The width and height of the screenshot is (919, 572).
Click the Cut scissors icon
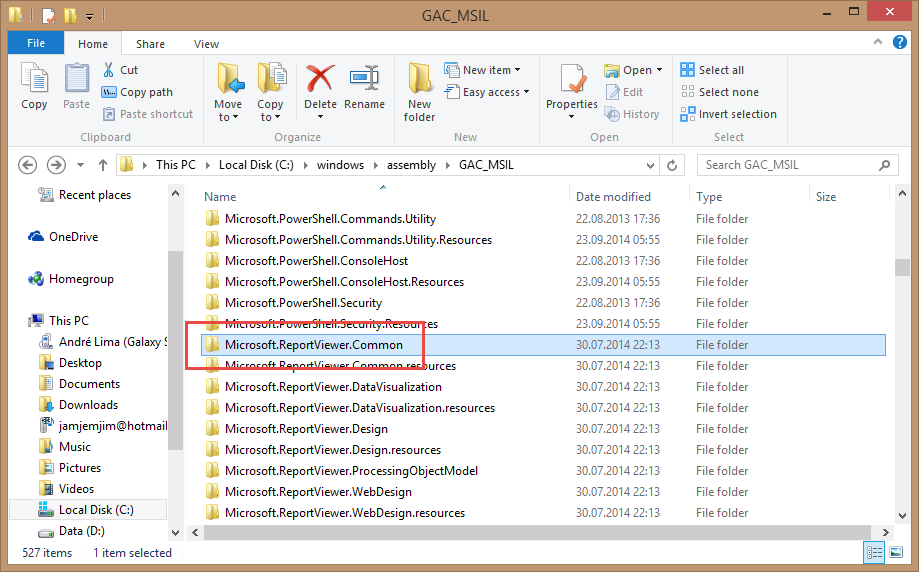[x=108, y=70]
